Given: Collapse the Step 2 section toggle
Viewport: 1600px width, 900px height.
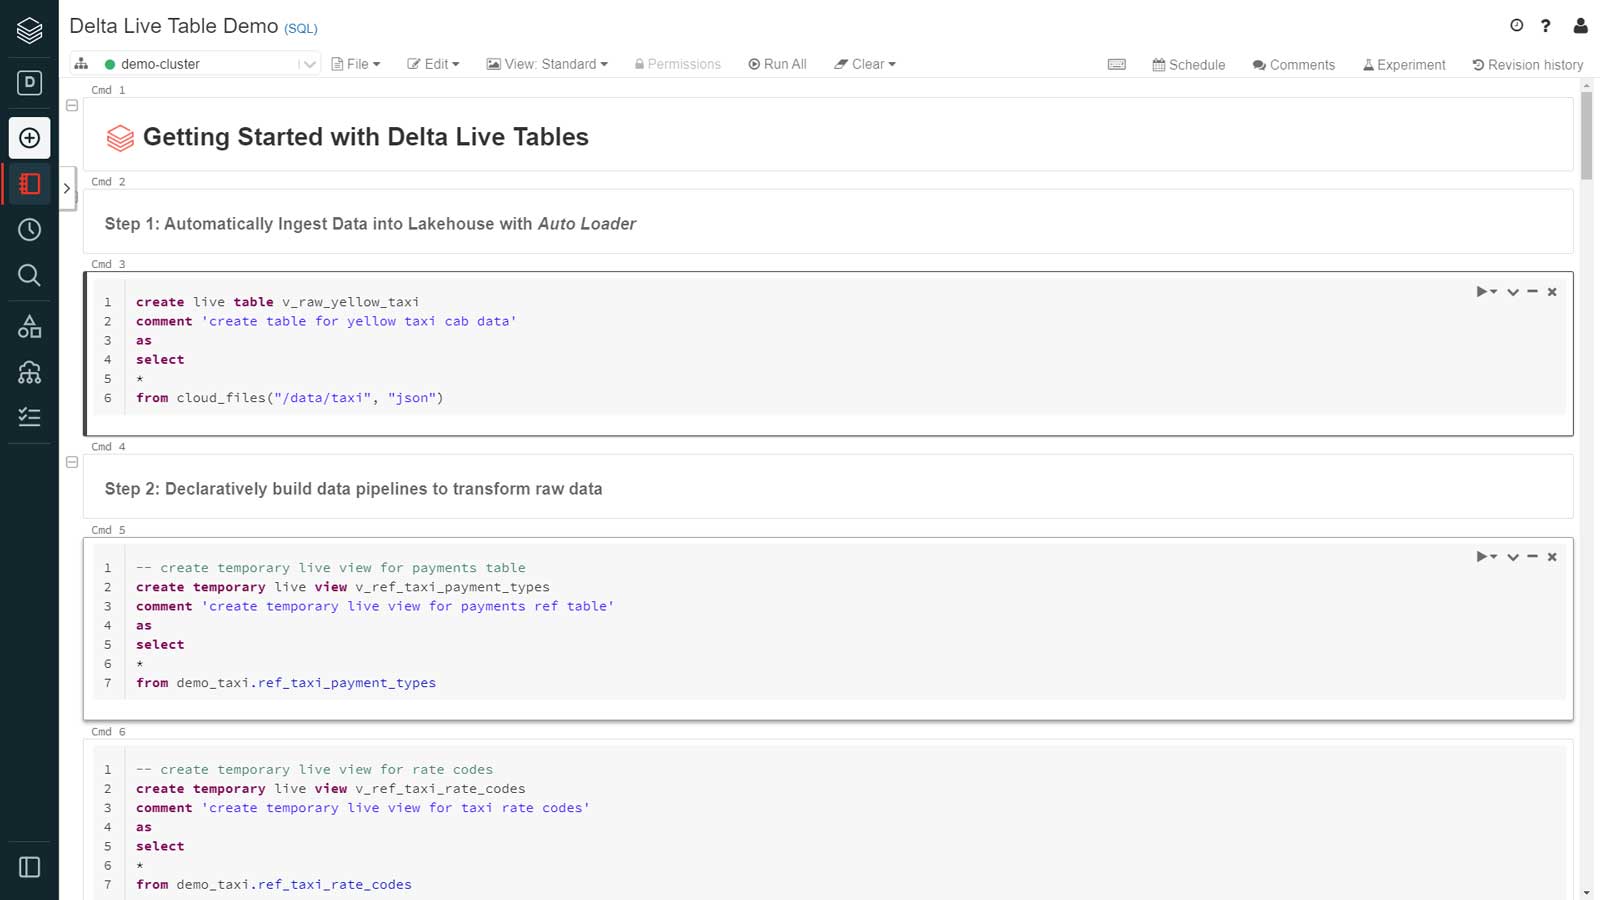Looking at the screenshot, I should point(72,462).
